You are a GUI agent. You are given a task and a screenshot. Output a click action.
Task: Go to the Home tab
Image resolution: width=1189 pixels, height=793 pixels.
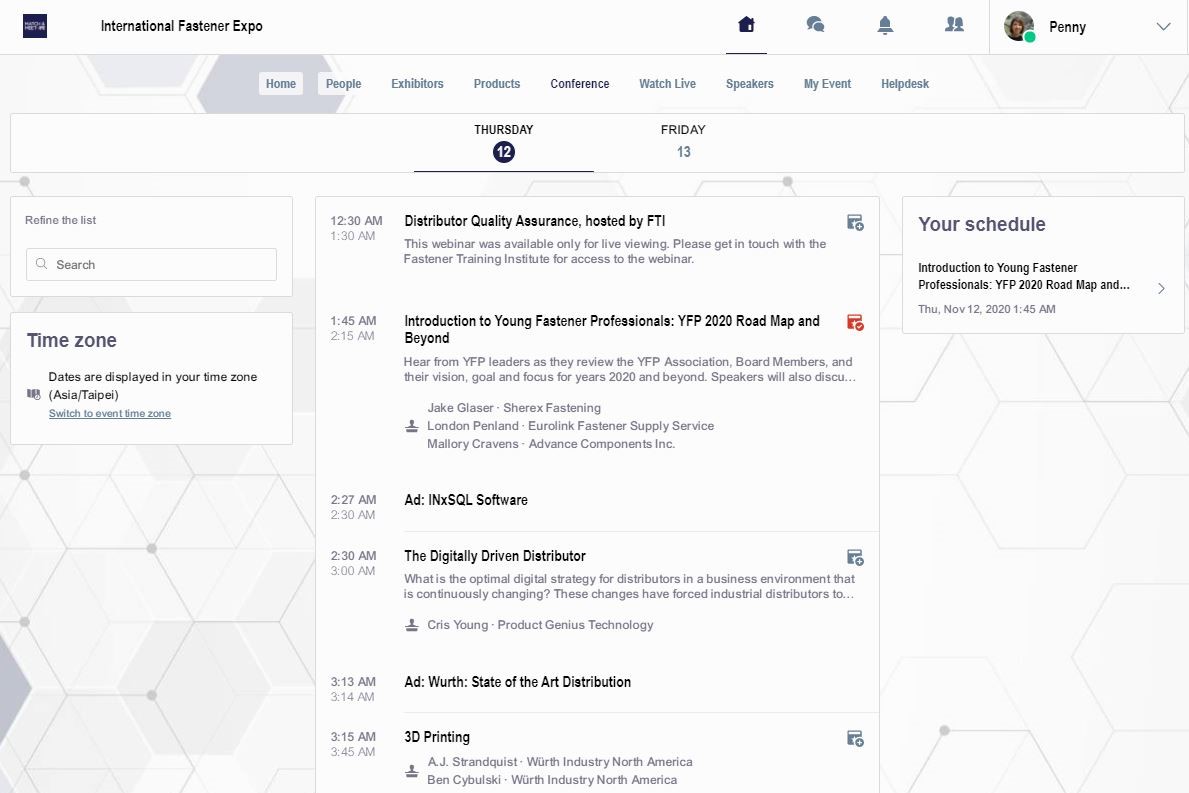[281, 83]
